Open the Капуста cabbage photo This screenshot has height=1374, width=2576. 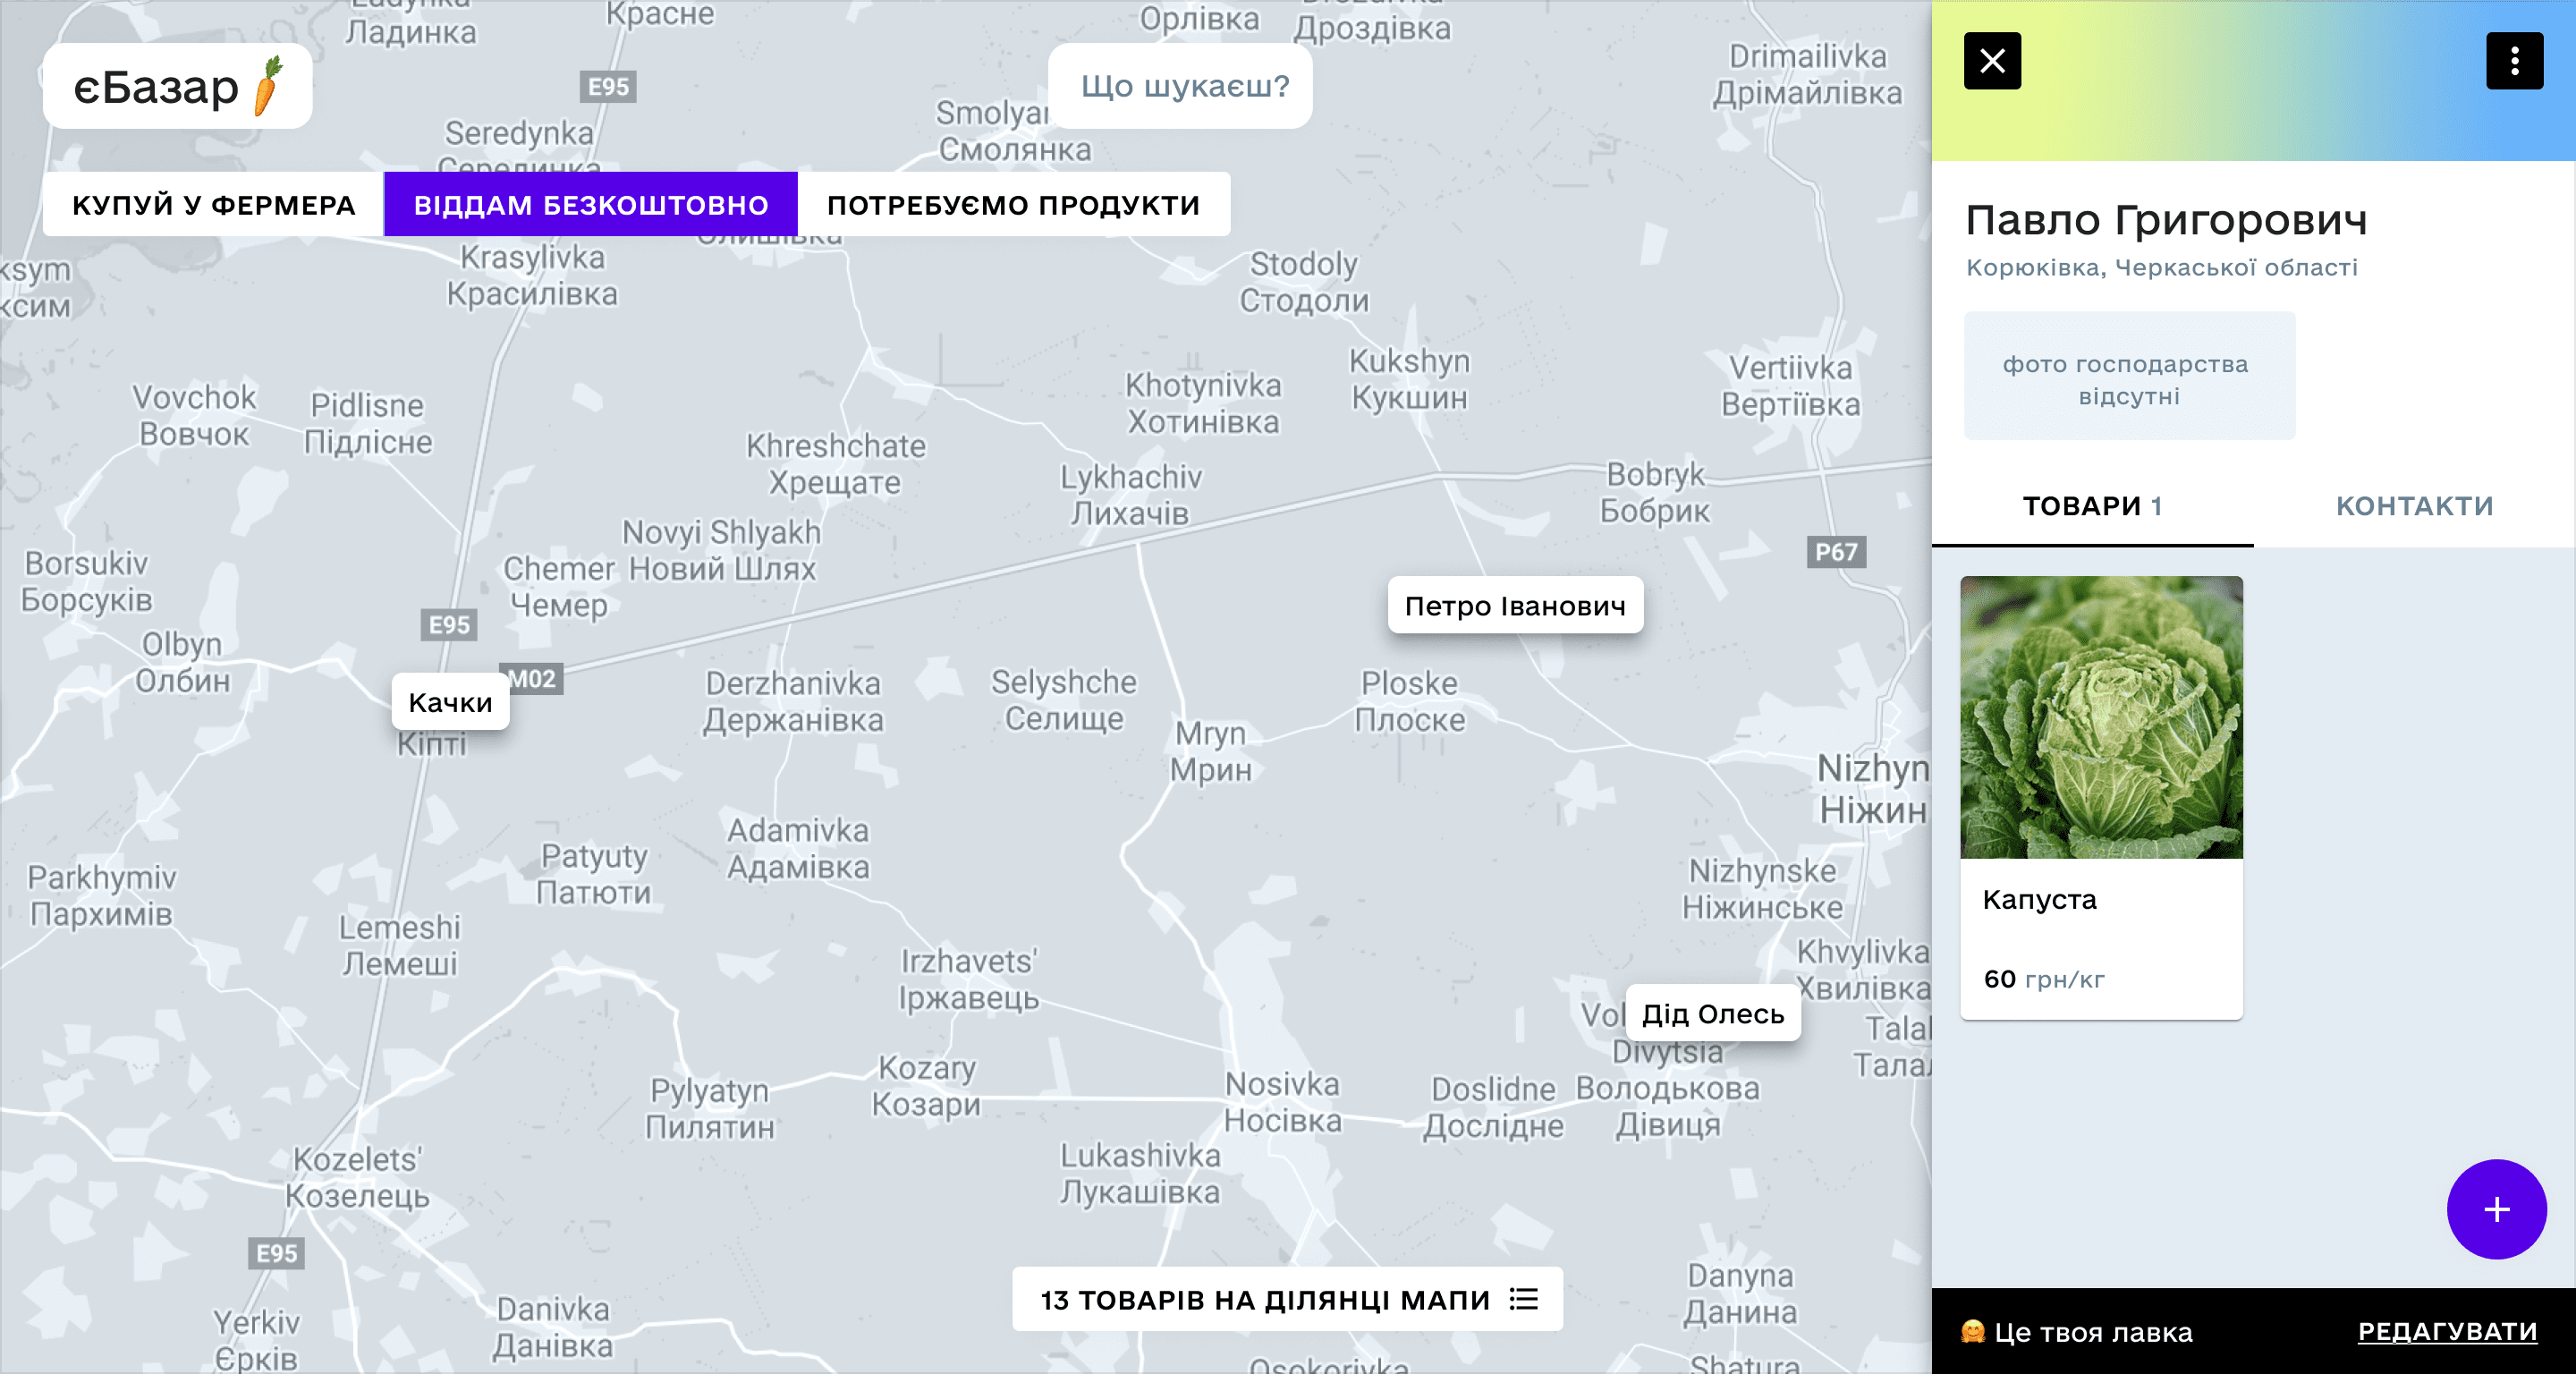tap(2101, 717)
